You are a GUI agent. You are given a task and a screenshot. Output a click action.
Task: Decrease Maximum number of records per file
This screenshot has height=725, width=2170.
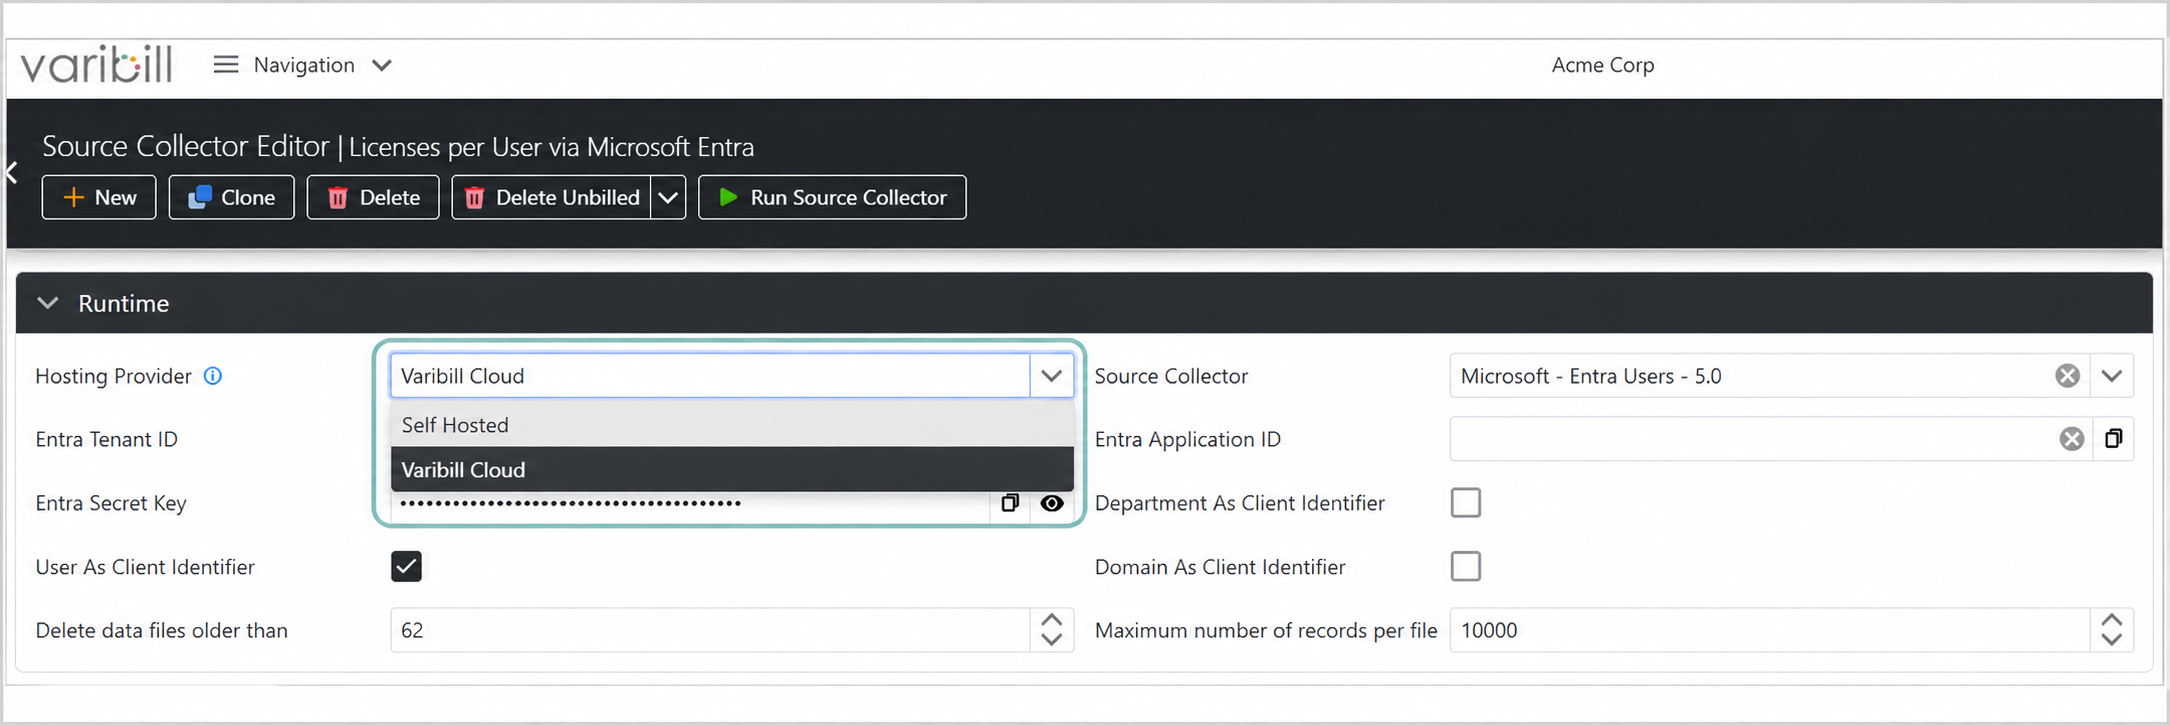pos(2112,640)
